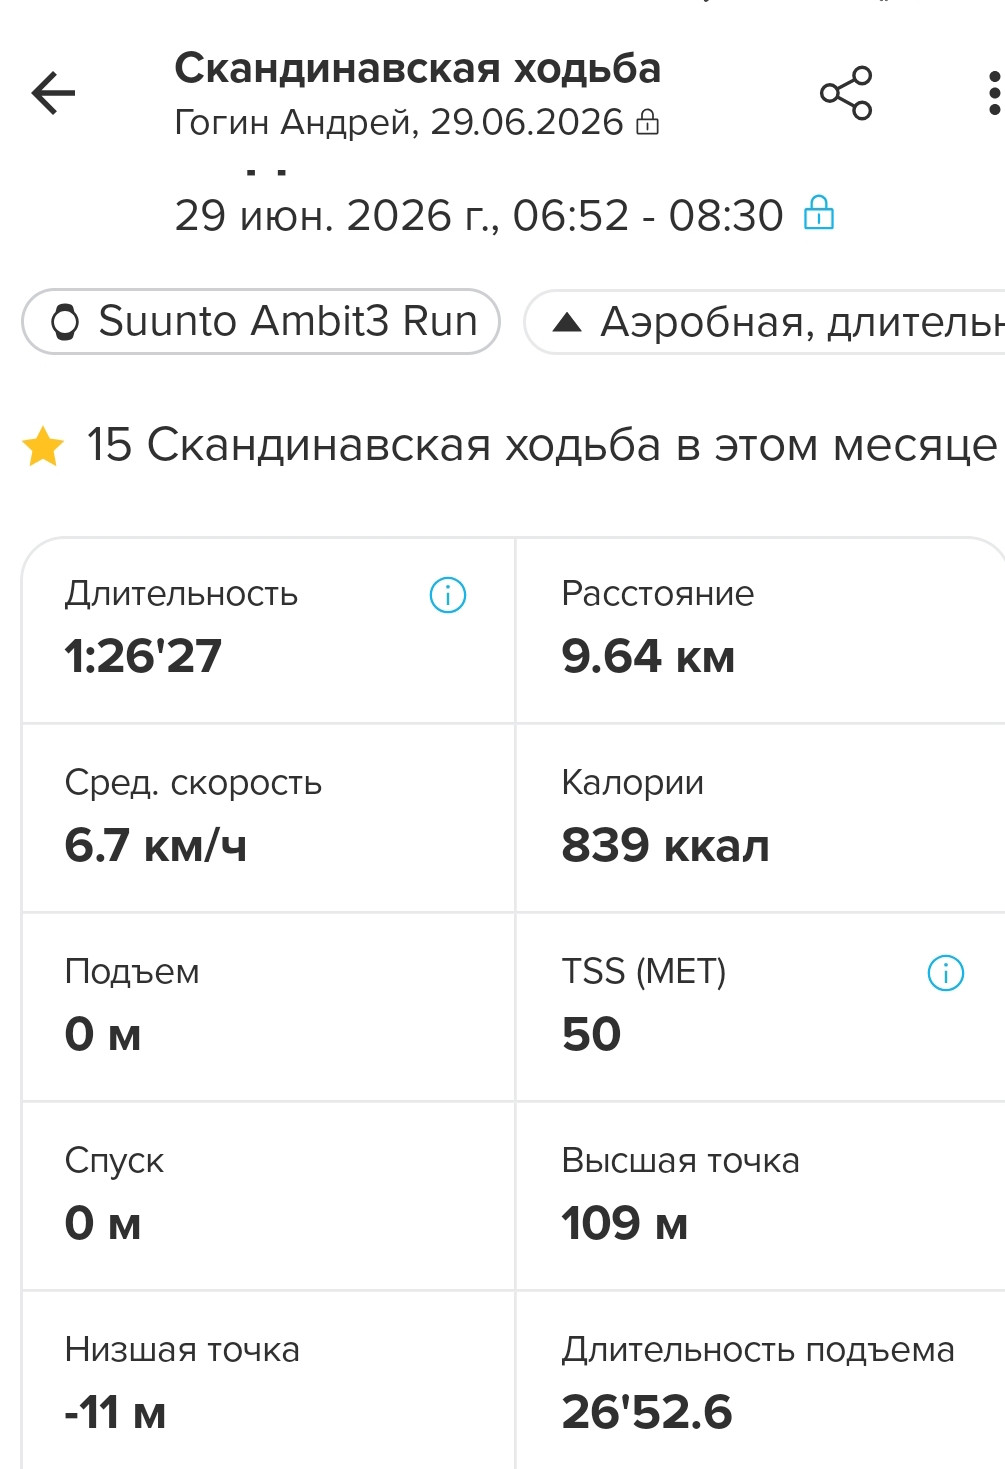Tap the small lock next to 29.06.2026
The image size is (1005, 1469).
tap(648, 123)
